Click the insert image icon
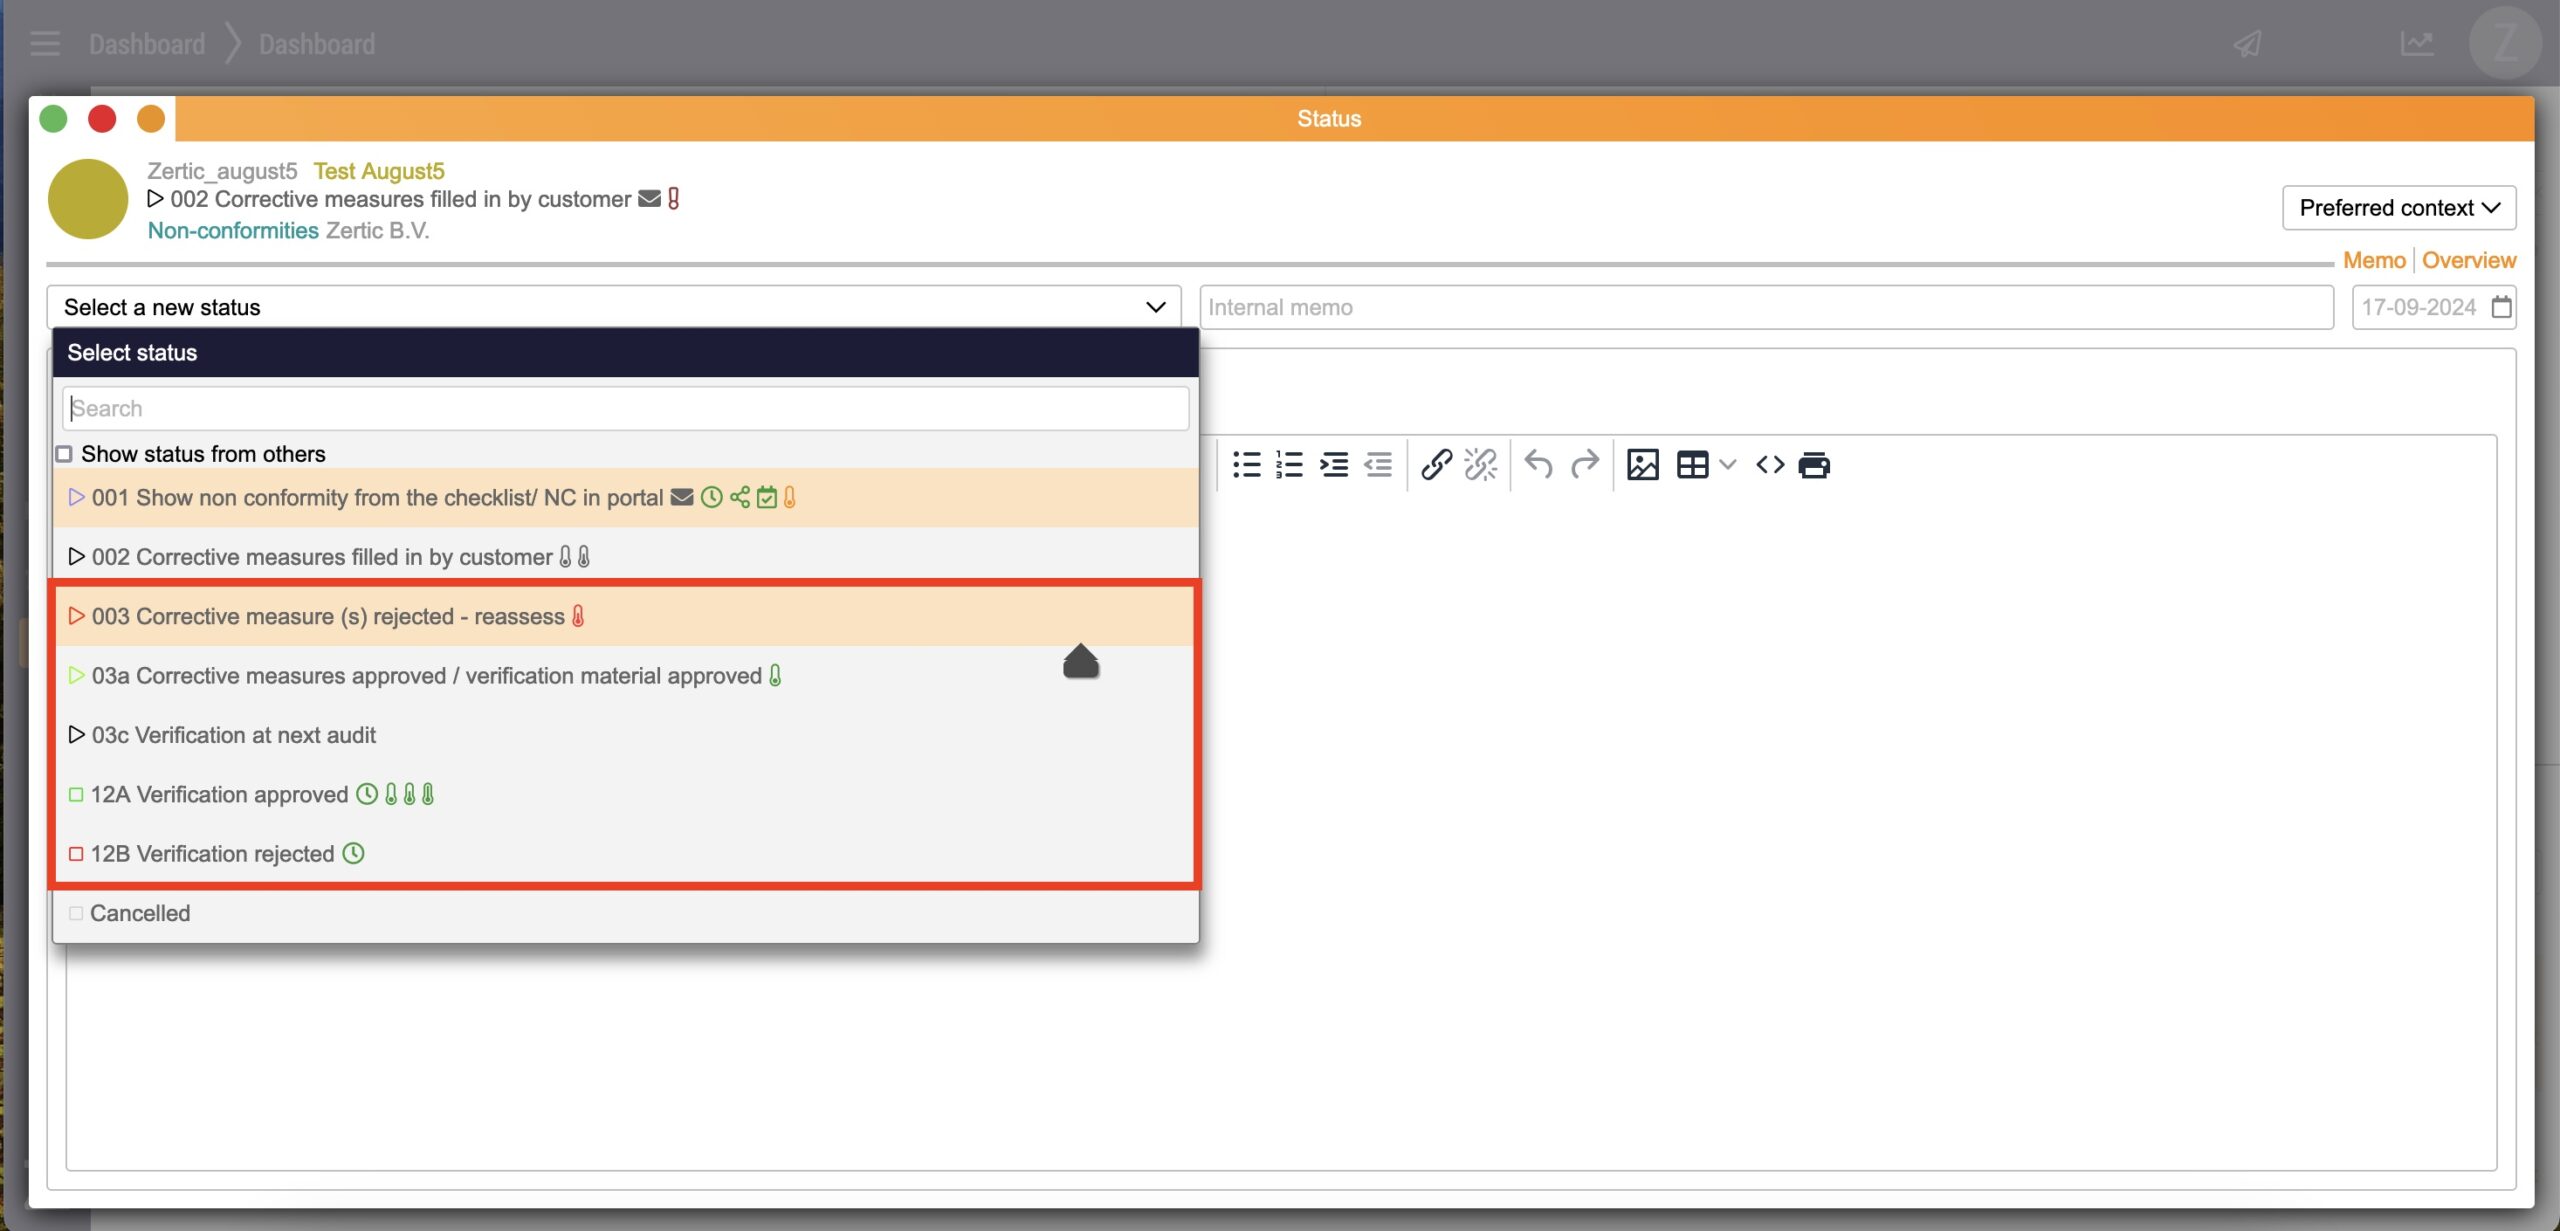The width and height of the screenshot is (2560, 1231). [1642, 465]
